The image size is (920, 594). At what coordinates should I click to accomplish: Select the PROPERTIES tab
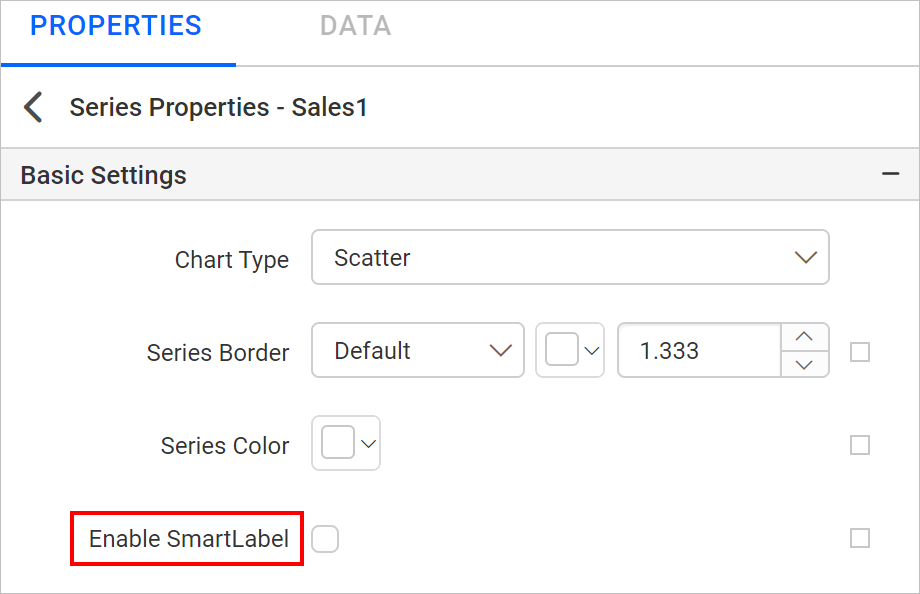(x=116, y=26)
